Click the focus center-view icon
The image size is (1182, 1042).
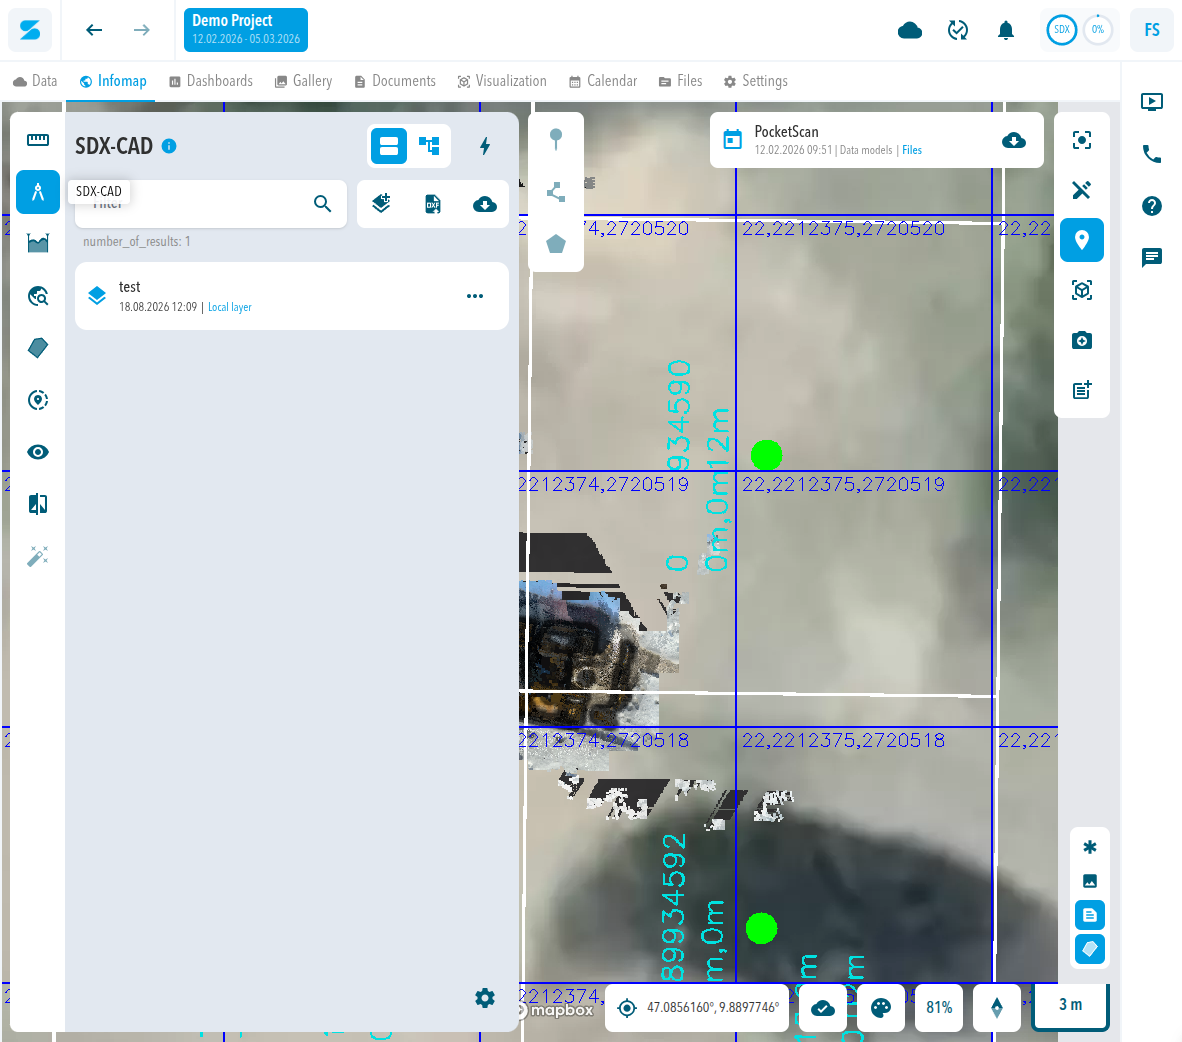click(x=1082, y=140)
